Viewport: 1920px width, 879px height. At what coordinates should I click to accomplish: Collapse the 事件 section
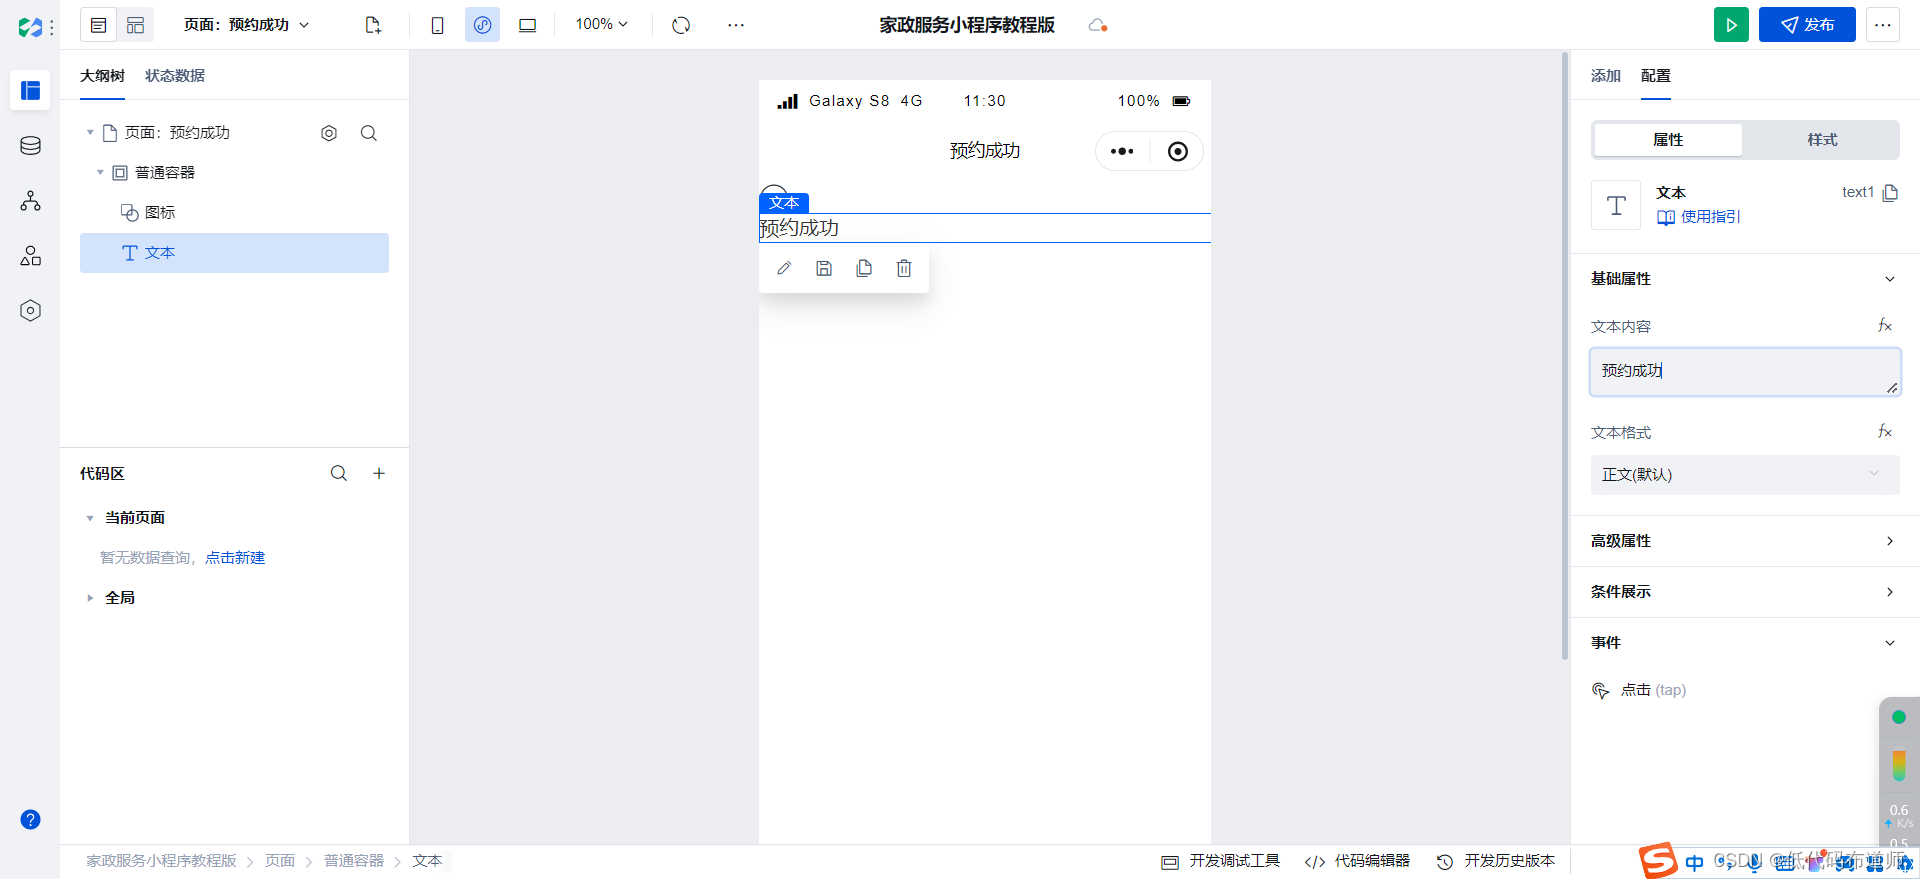click(x=1890, y=643)
